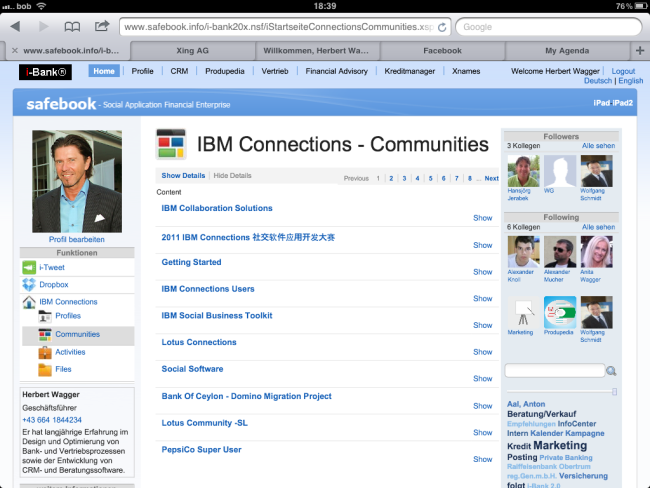Screen dimensions: 650x488
Task: Click the Activities briefcase icon
Action: [x=45, y=352]
